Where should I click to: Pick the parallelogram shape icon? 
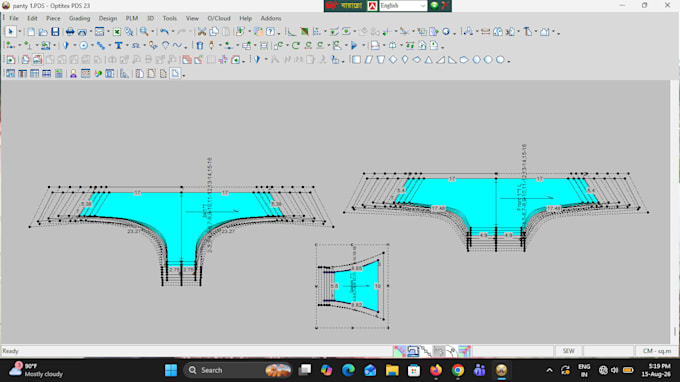(368, 60)
